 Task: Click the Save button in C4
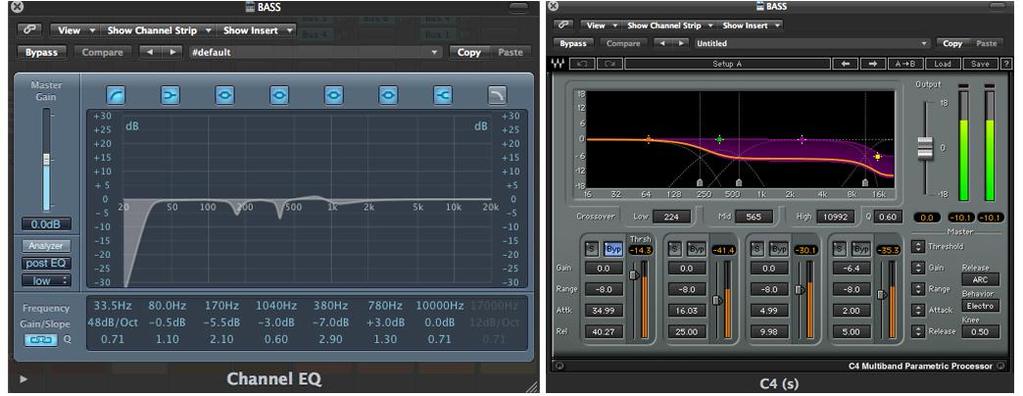pos(980,64)
